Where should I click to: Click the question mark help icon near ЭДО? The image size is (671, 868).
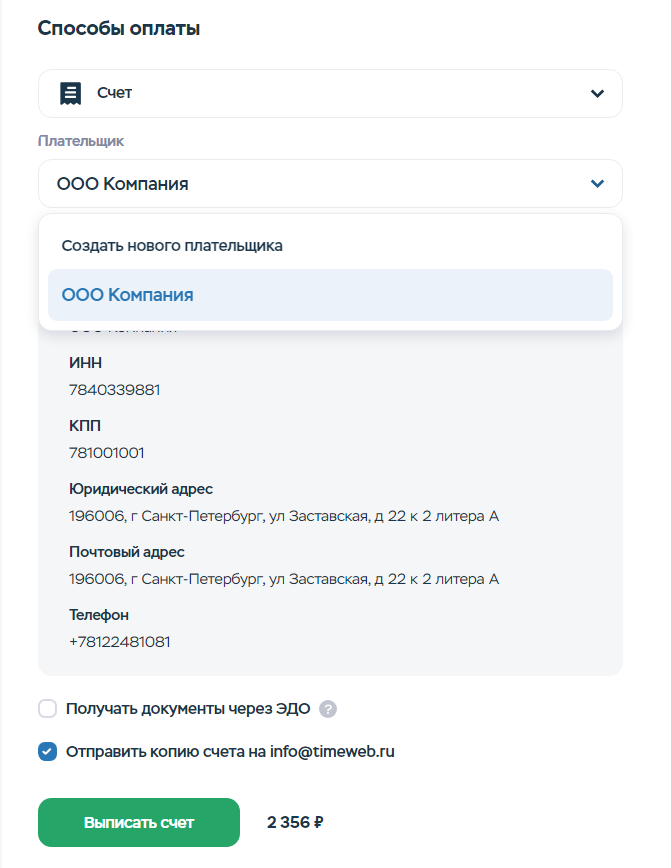pos(328,709)
